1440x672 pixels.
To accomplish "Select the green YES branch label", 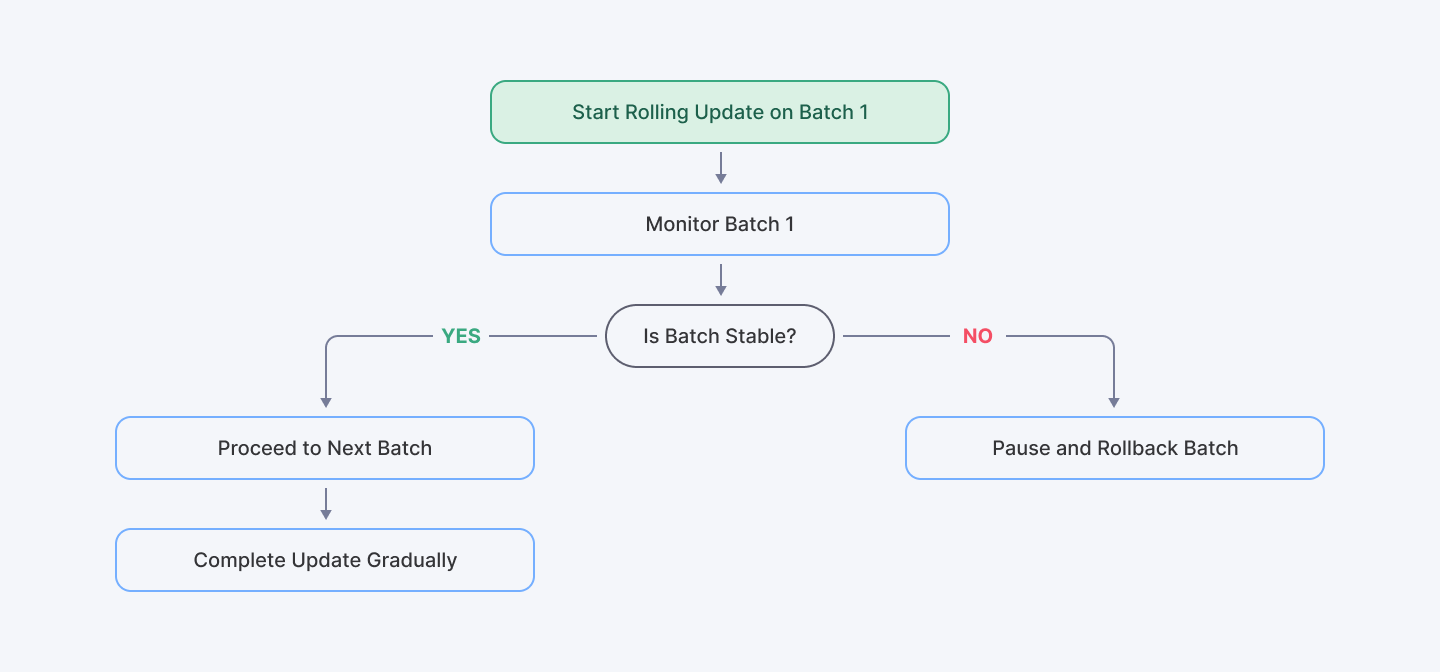I will click(x=461, y=336).
